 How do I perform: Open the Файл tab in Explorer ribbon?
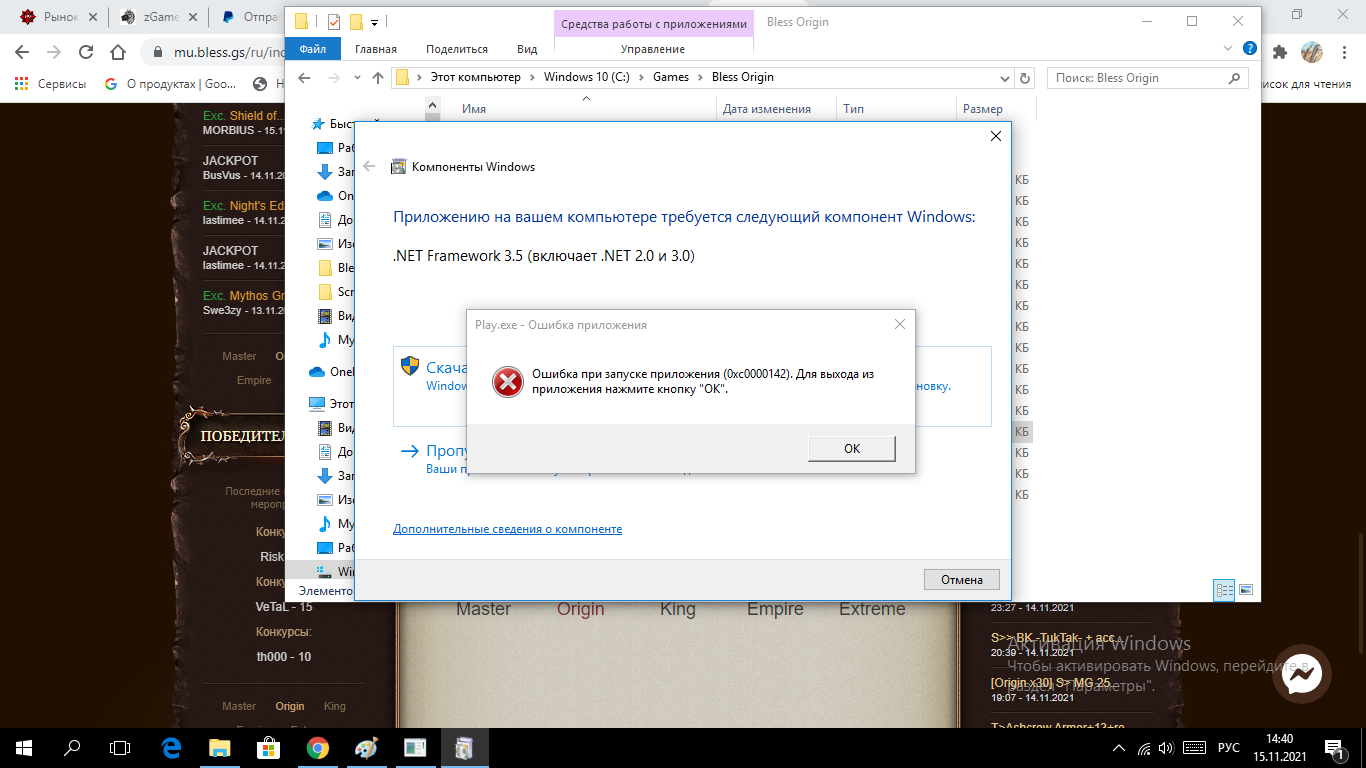[313, 49]
